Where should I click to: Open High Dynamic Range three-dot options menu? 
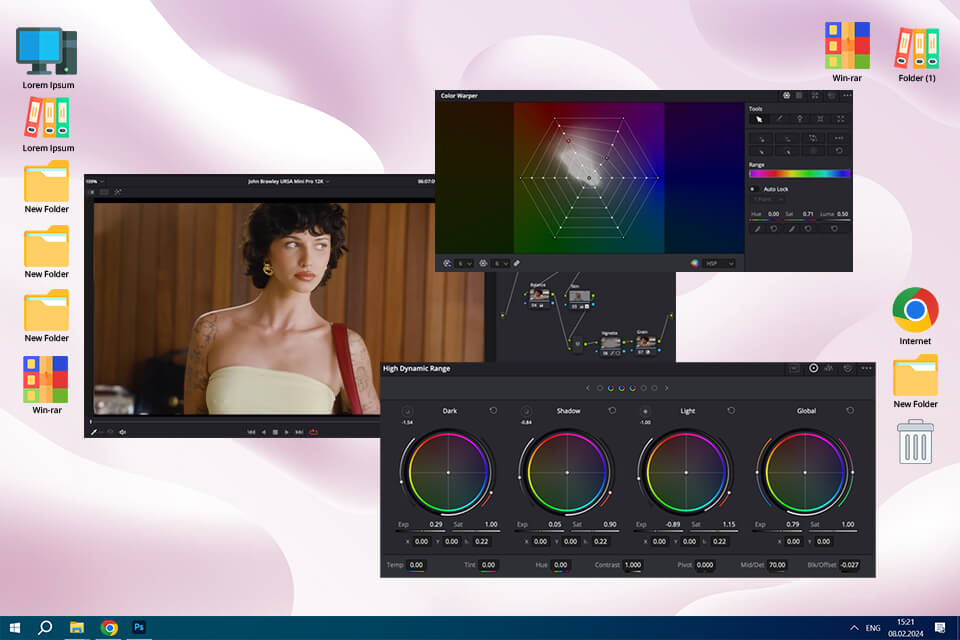(866, 368)
